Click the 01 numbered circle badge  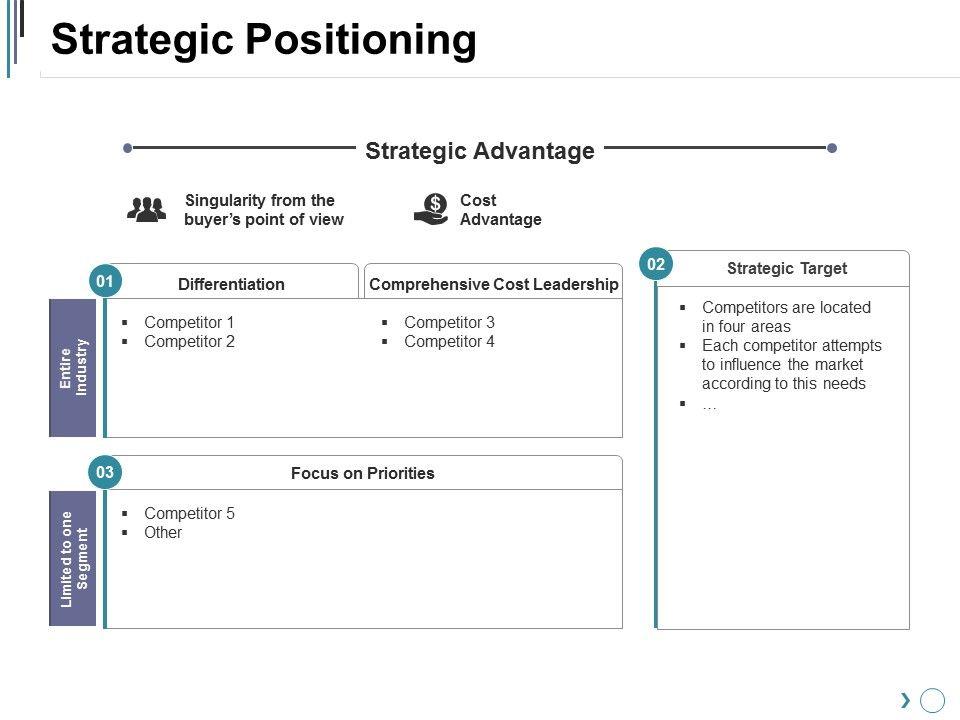105,282
